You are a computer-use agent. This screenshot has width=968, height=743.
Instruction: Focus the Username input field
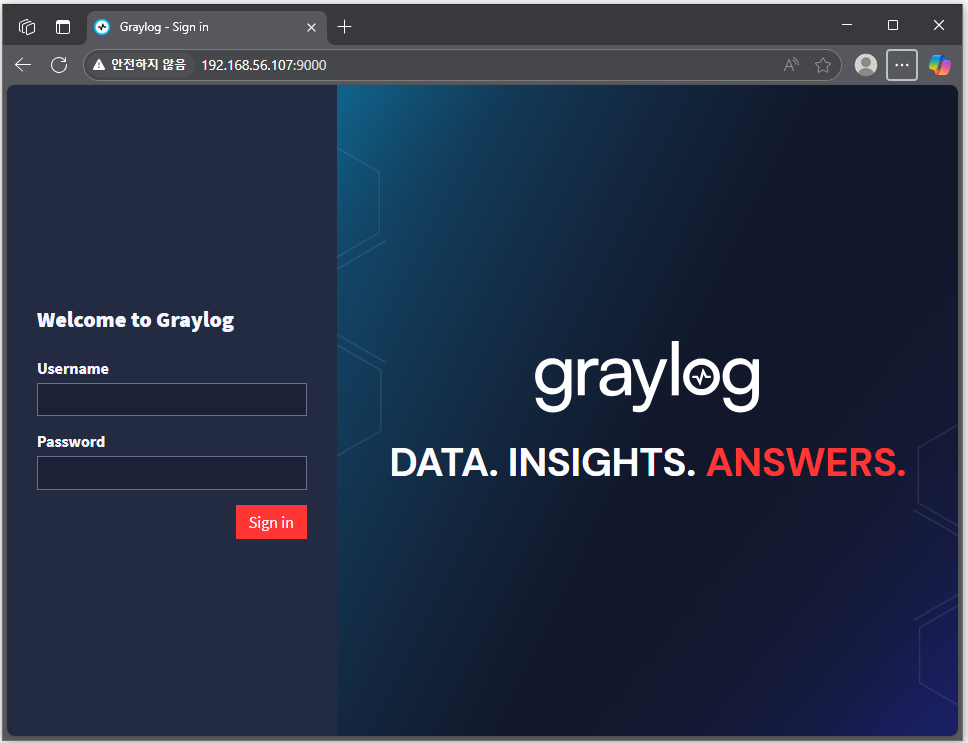172,399
